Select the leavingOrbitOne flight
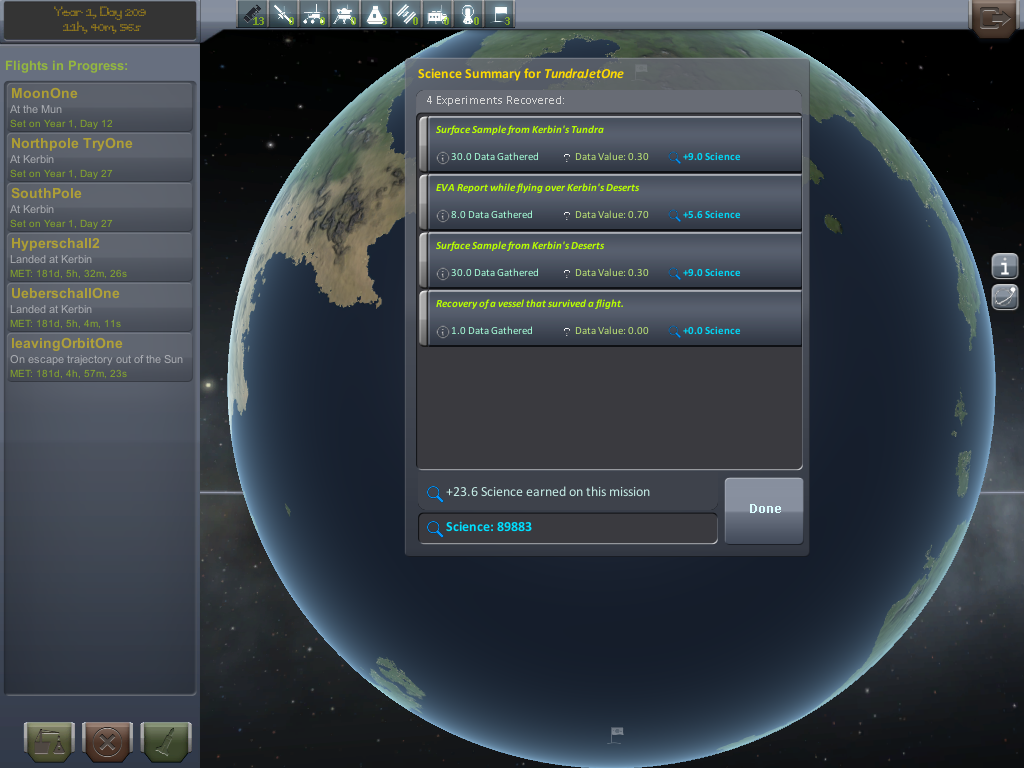Screen dimensions: 1024x768 pyautogui.click(x=99, y=357)
